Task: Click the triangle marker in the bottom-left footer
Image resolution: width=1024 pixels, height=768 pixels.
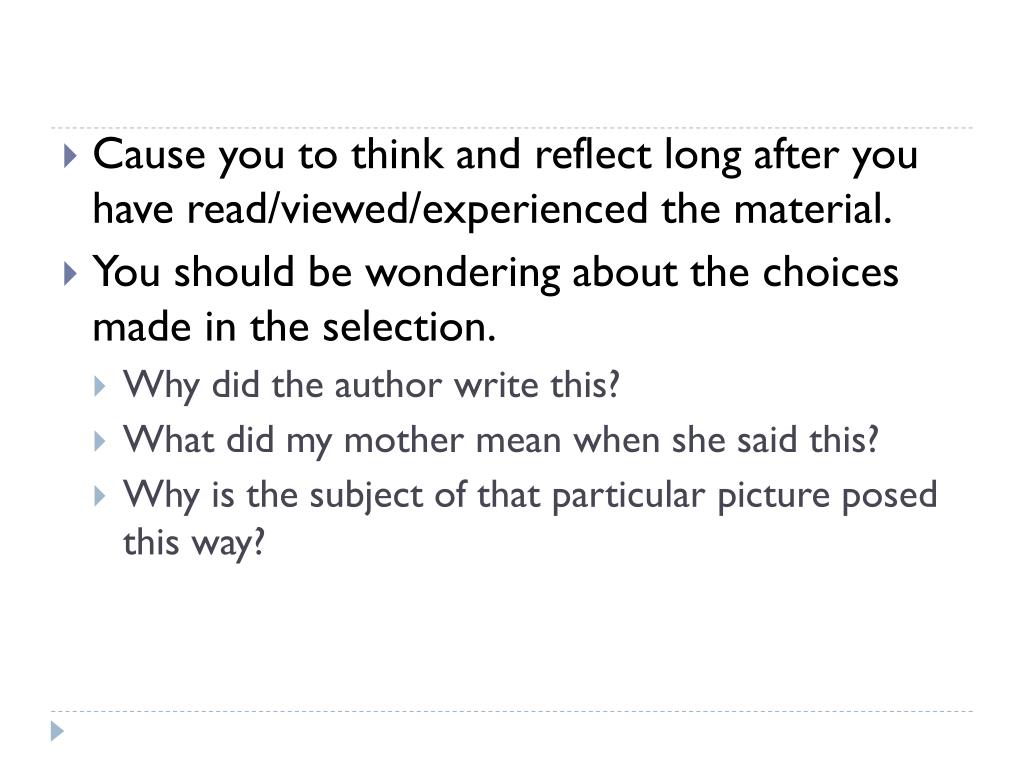Action: click(57, 731)
